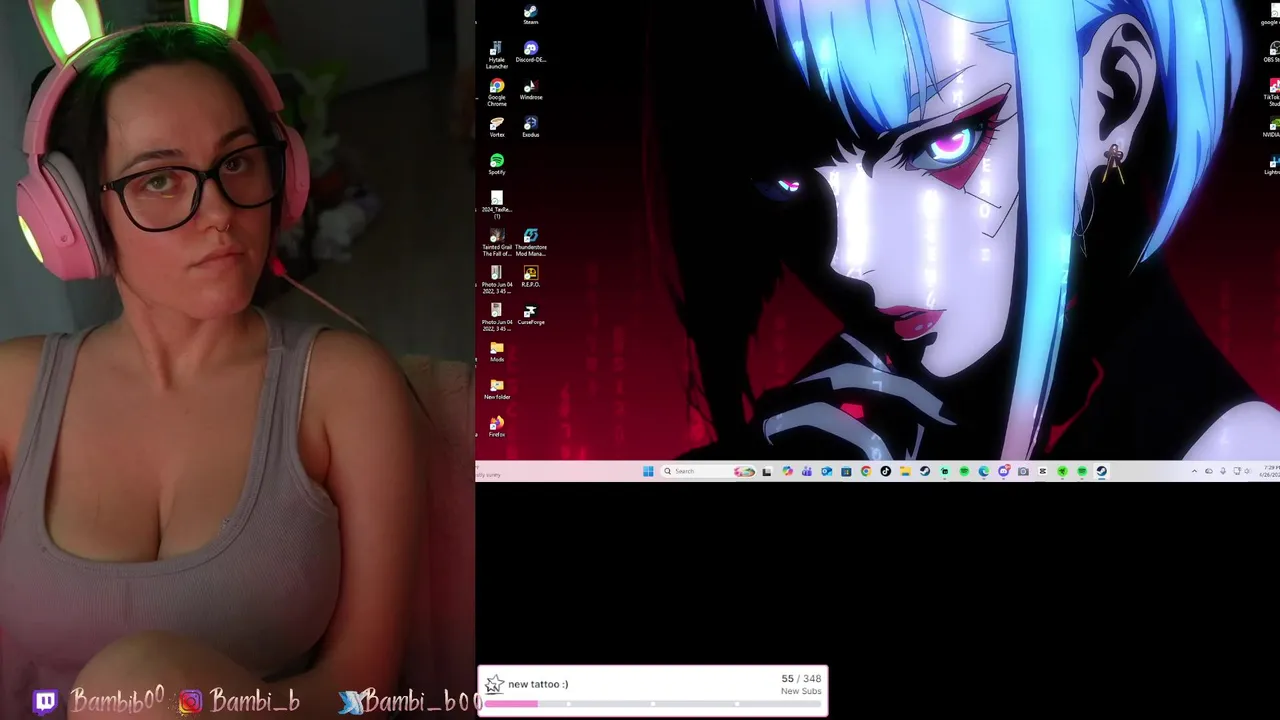
Task: Open the Spotify desktop shortcut
Action: click(496, 164)
